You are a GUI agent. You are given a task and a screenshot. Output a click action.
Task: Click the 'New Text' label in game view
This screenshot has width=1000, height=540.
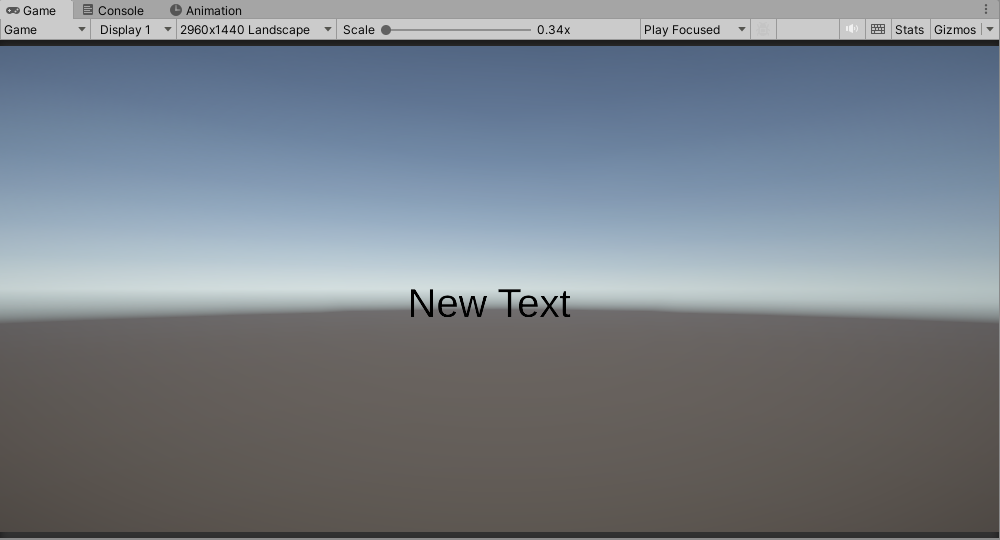tap(489, 303)
